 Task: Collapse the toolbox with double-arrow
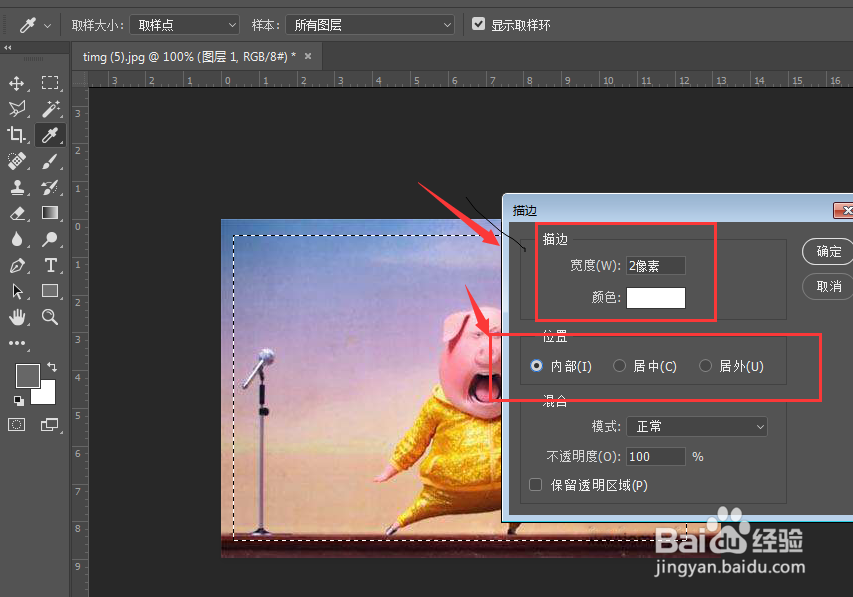tap(8, 48)
